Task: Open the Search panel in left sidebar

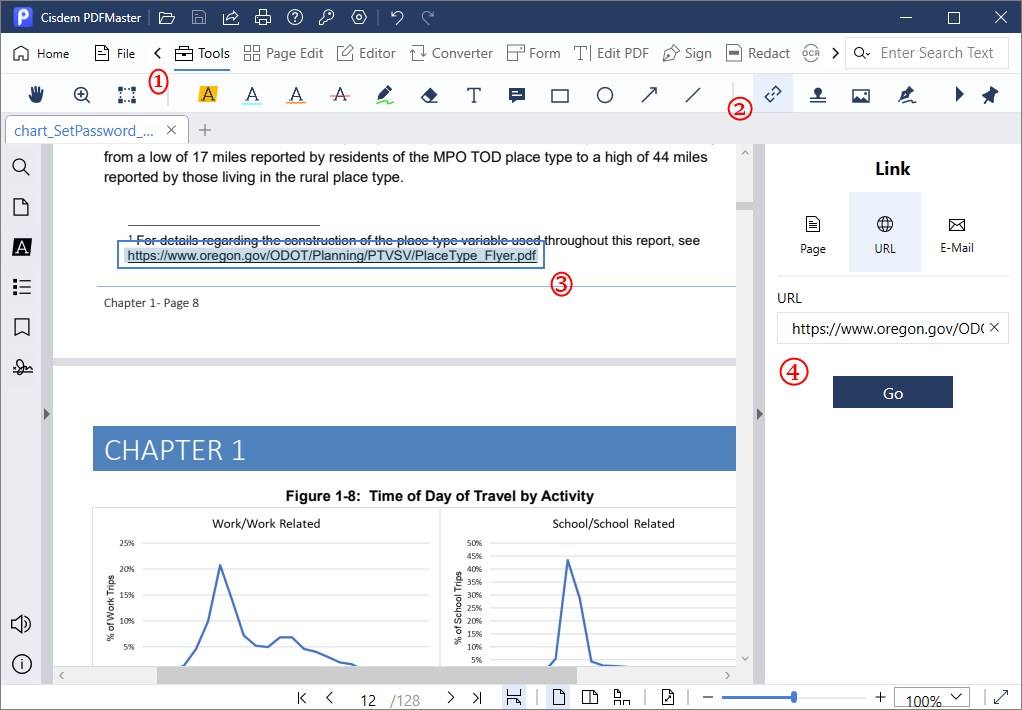Action: point(21,167)
